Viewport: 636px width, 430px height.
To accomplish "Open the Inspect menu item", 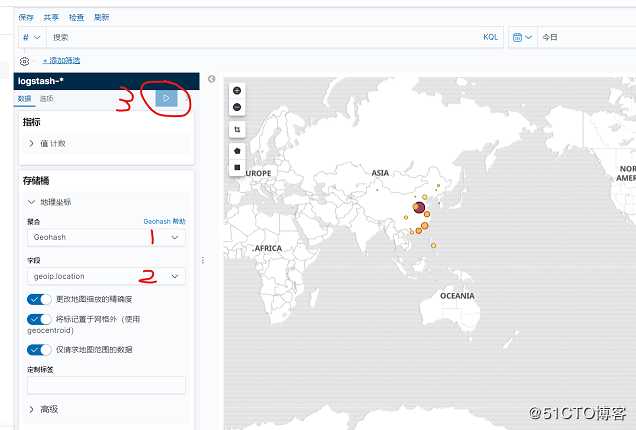I will (76, 17).
